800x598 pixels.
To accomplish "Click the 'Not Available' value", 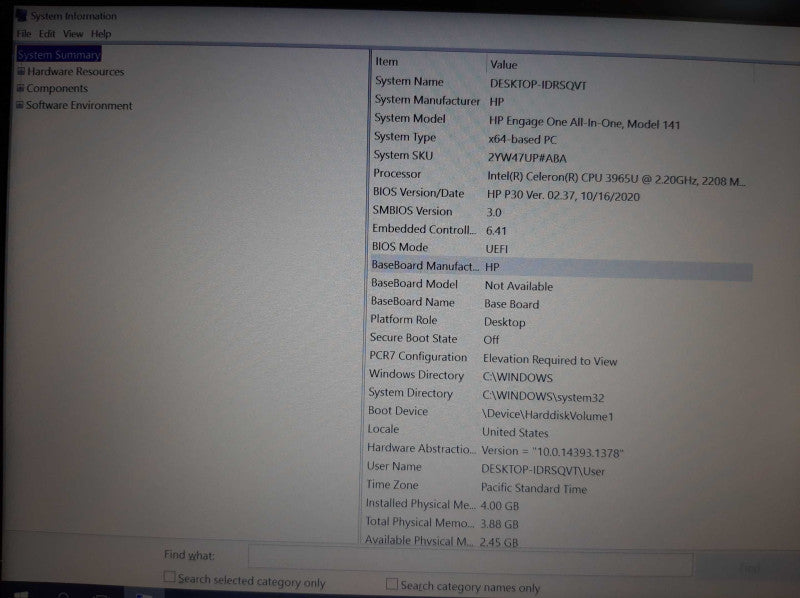I will [519, 286].
